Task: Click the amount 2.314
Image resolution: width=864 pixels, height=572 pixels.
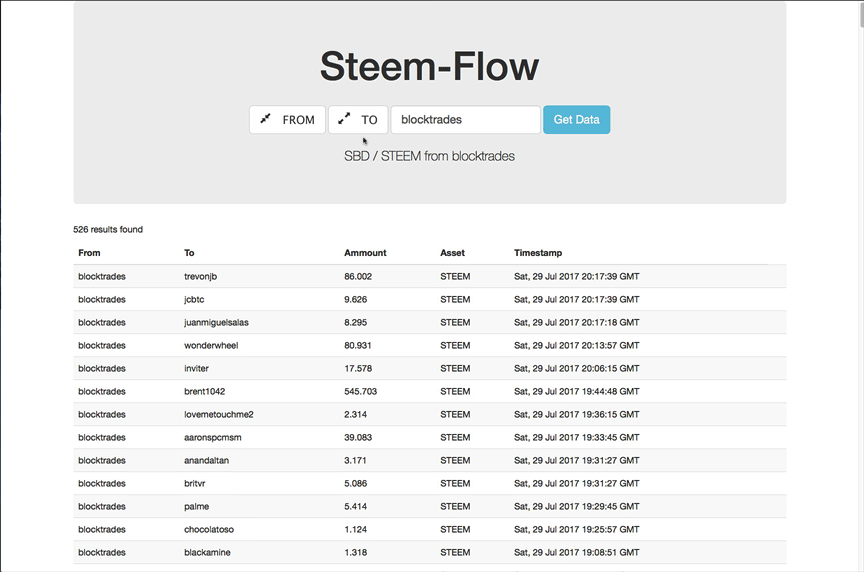Action: (355, 414)
